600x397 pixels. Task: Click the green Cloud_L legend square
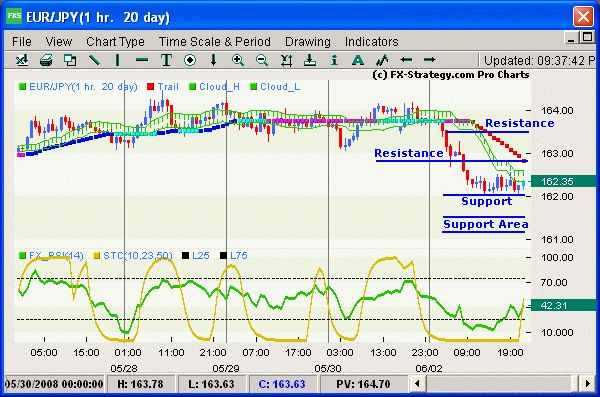click(x=253, y=87)
